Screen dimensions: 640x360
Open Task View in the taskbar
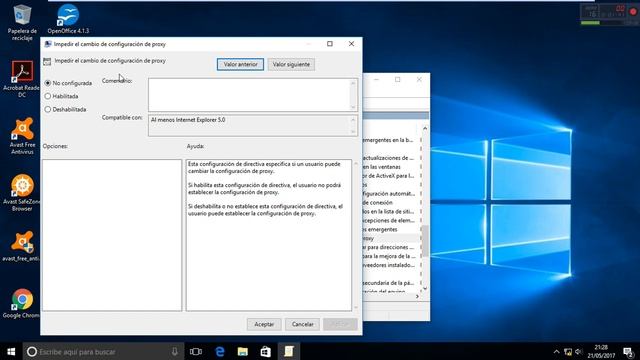[x=196, y=351]
